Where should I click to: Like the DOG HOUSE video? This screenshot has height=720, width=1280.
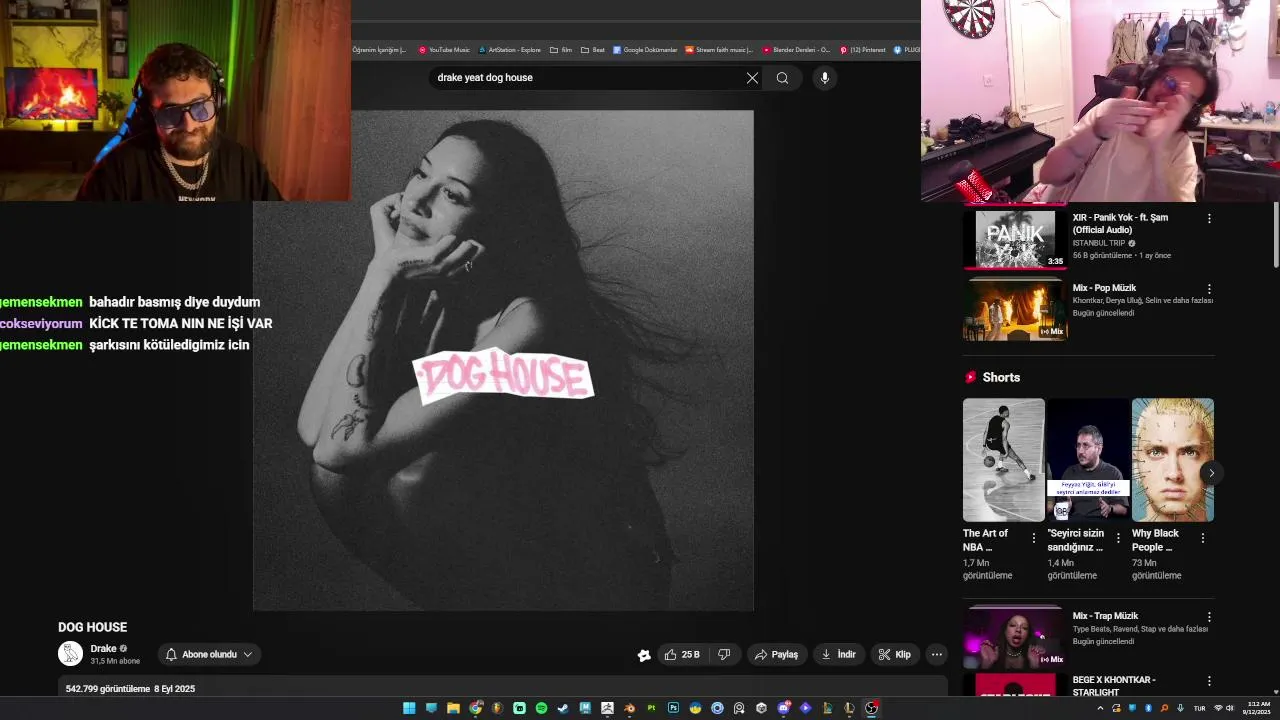683,655
